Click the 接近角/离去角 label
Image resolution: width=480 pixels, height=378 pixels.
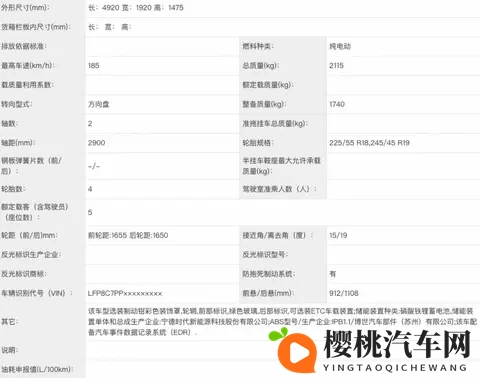click(x=277, y=235)
